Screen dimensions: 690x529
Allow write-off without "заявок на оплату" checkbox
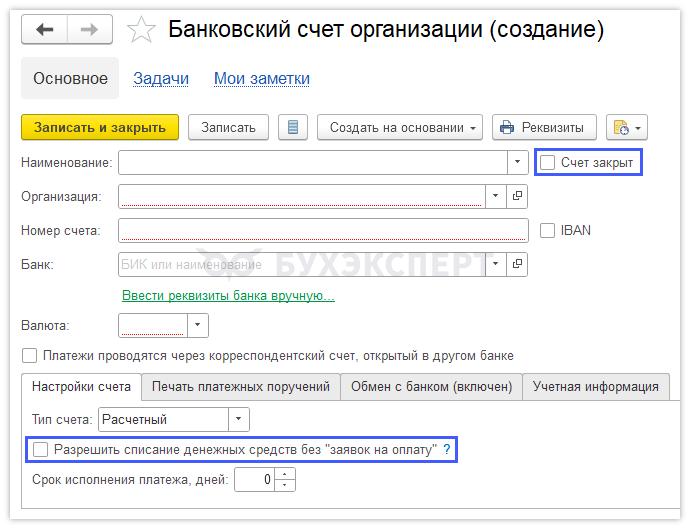[41, 451]
